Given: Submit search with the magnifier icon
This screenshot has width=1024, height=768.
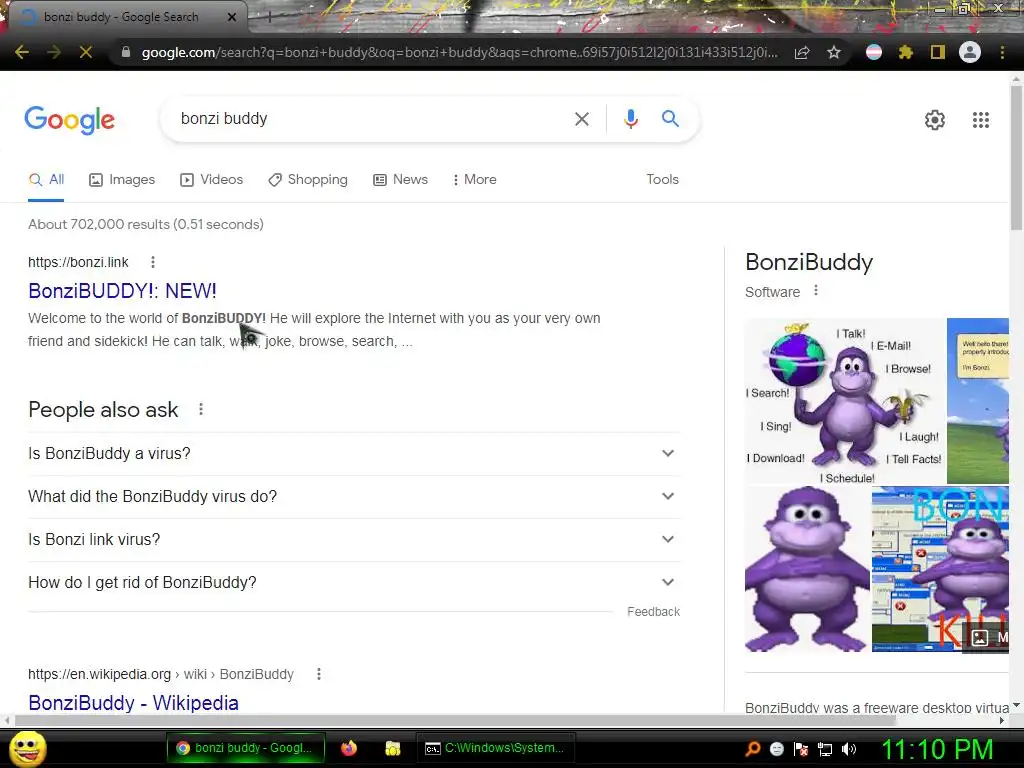Looking at the screenshot, I should coord(670,119).
